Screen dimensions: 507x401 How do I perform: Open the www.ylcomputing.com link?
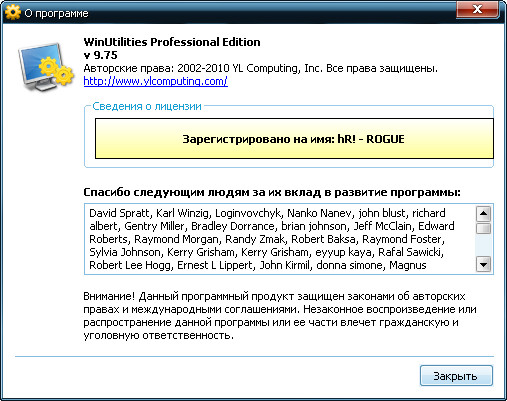(x=156, y=81)
